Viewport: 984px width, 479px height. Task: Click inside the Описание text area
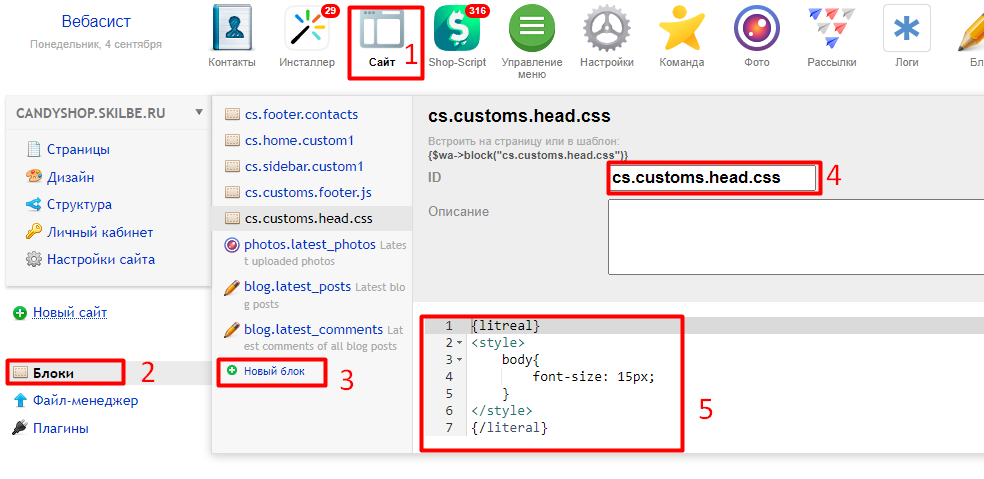tap(795, 236)
